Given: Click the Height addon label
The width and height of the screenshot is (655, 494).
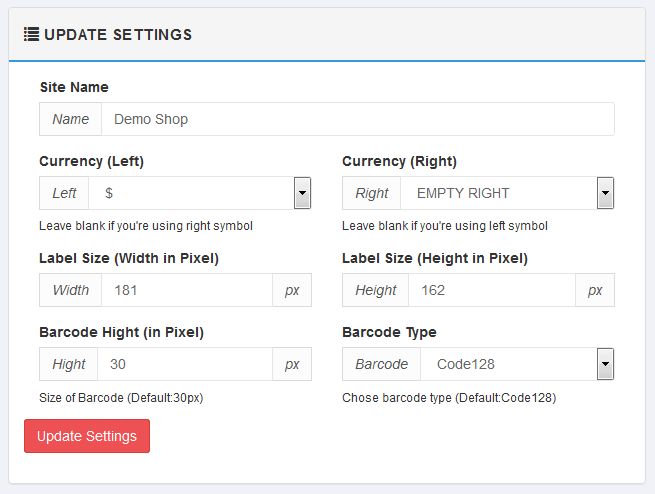Looking at the screenshot, I should pos(376,290).
